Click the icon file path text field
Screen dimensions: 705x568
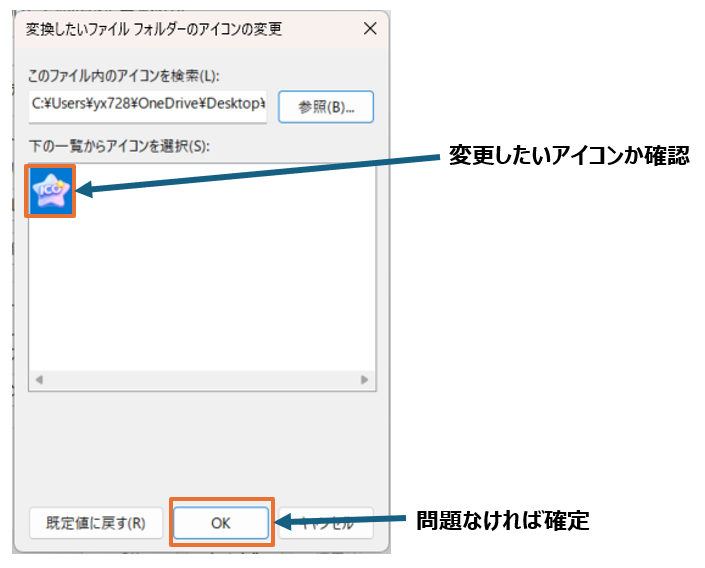pyautogui.click(x=148, y=106)
